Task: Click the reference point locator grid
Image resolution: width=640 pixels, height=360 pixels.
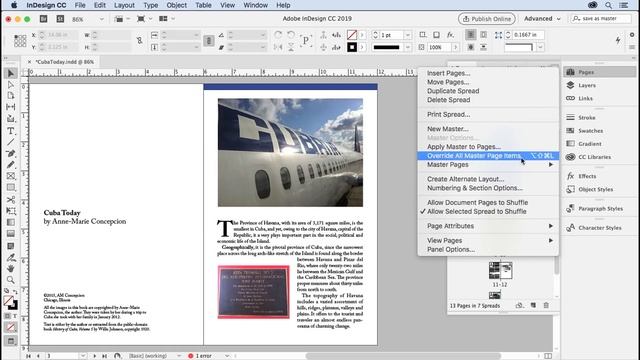Action: click(x=20, y=41)
